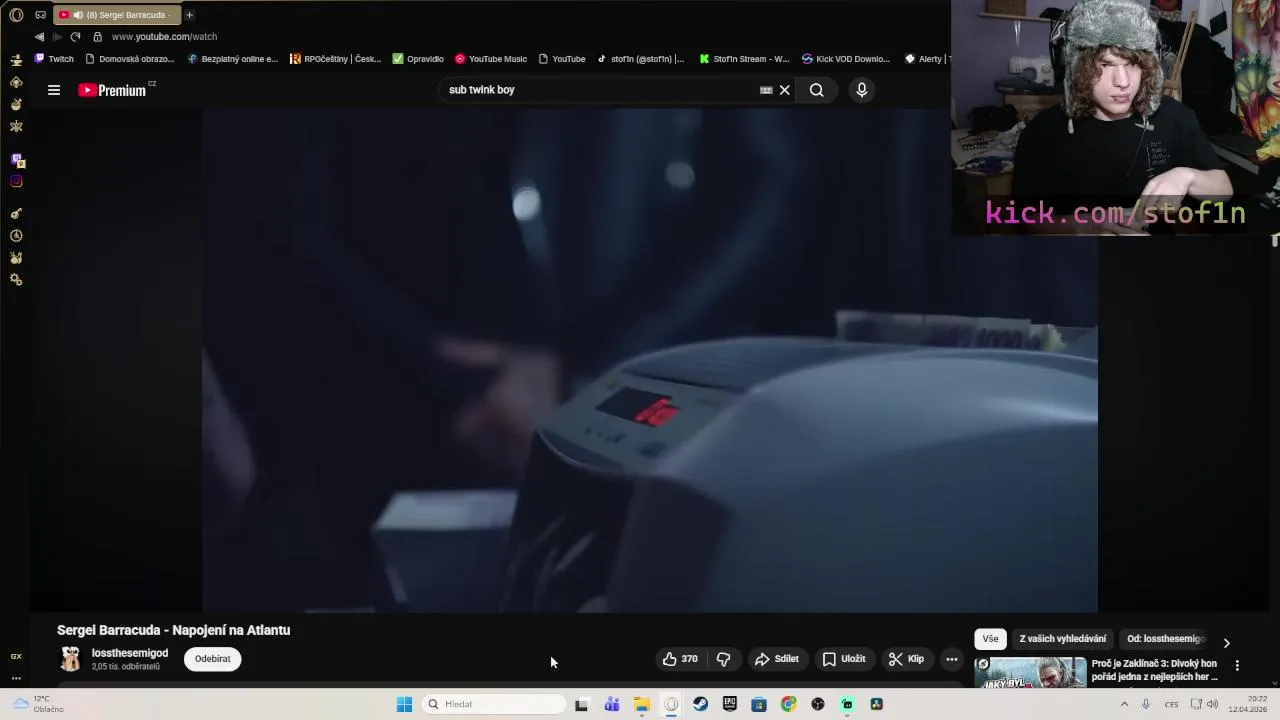Open the lossthesemigod channel avatar
The width and height of the screenshot is (1280, 720).
70,658
